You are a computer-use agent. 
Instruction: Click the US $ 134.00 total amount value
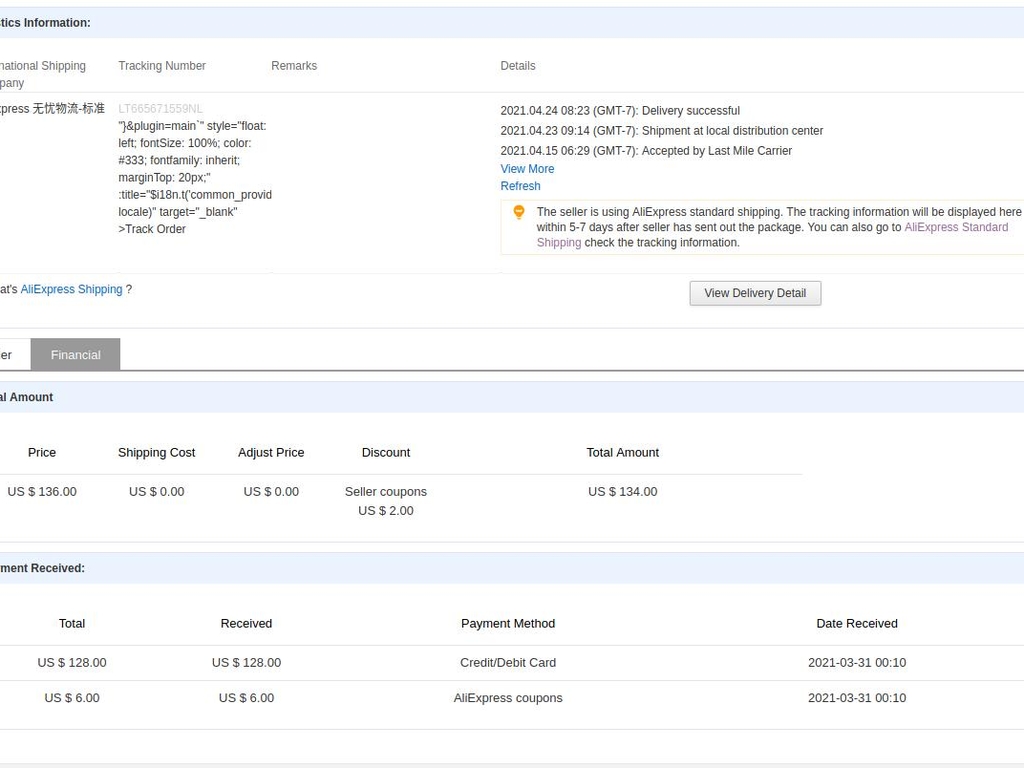point(622,491)
